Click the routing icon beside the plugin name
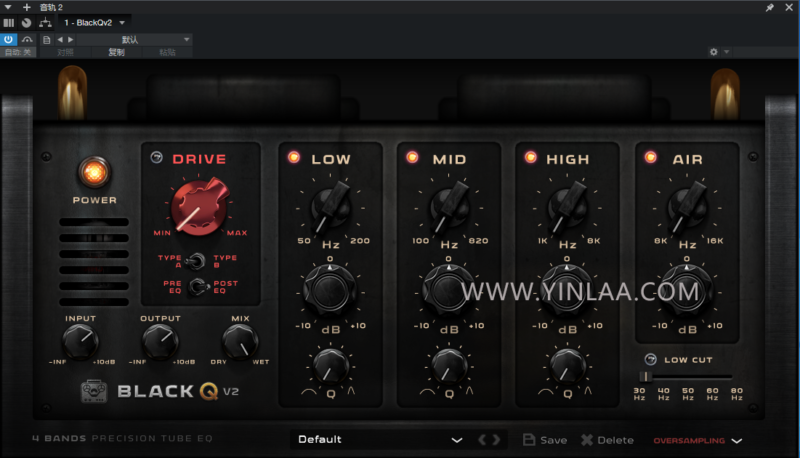 click(45, 22)
